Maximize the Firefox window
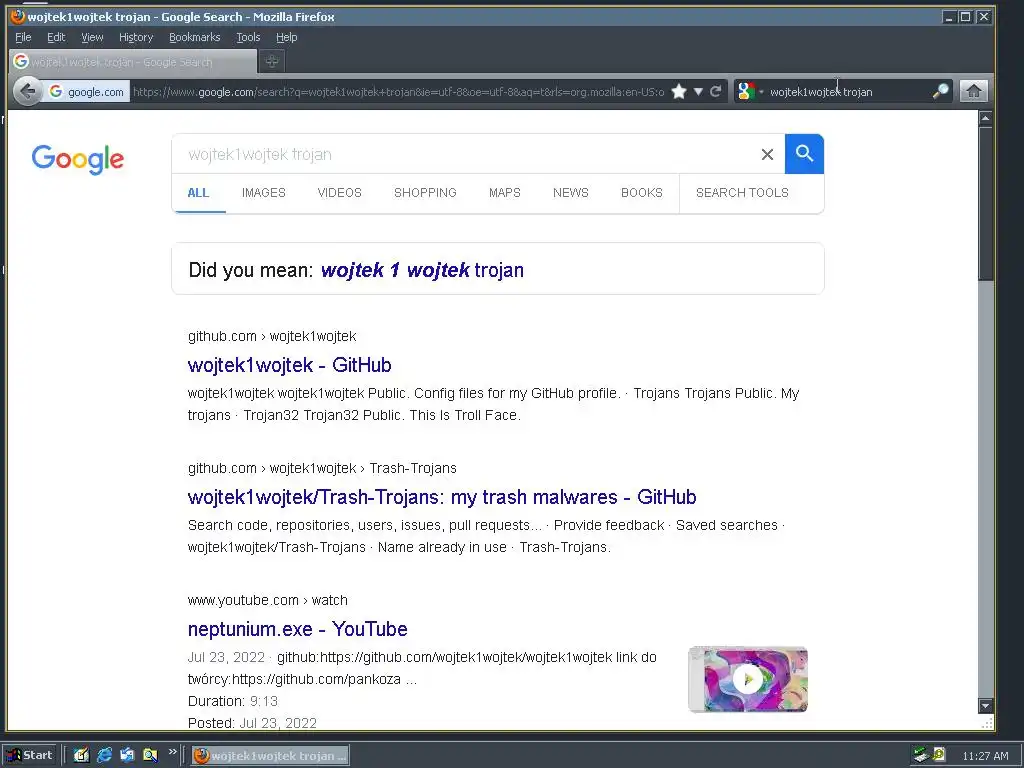The height and width of the screenshot is (768, 1024). tap(966, 17)
